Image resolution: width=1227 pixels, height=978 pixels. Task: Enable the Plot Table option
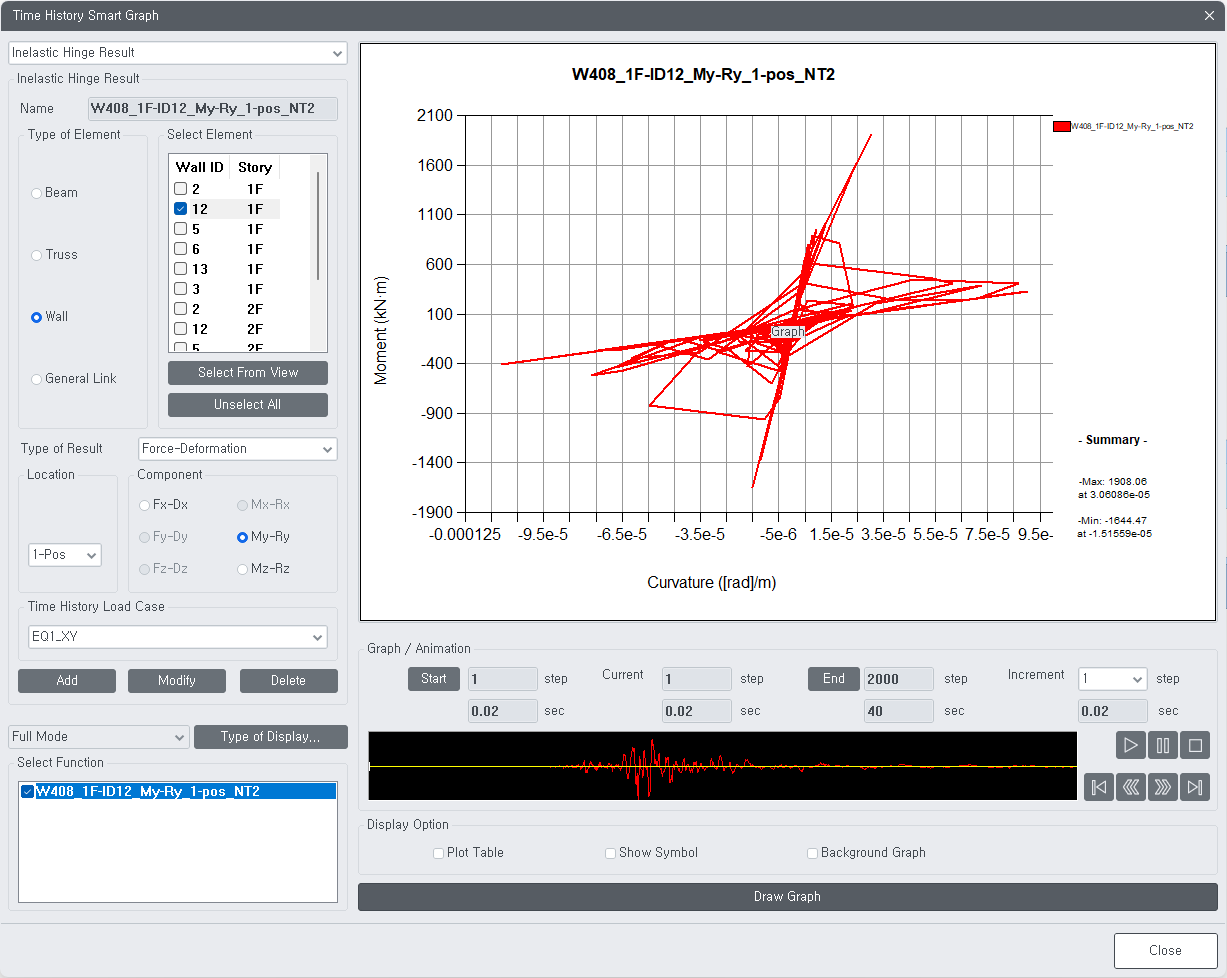(438, 853)
